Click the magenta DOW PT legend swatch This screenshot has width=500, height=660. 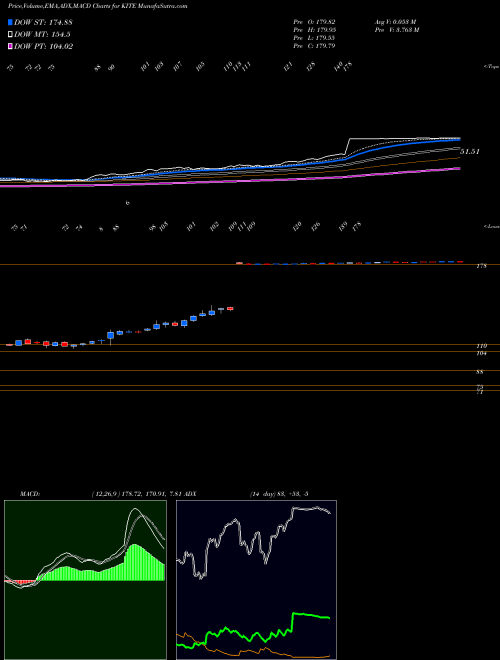click(10, 46)
